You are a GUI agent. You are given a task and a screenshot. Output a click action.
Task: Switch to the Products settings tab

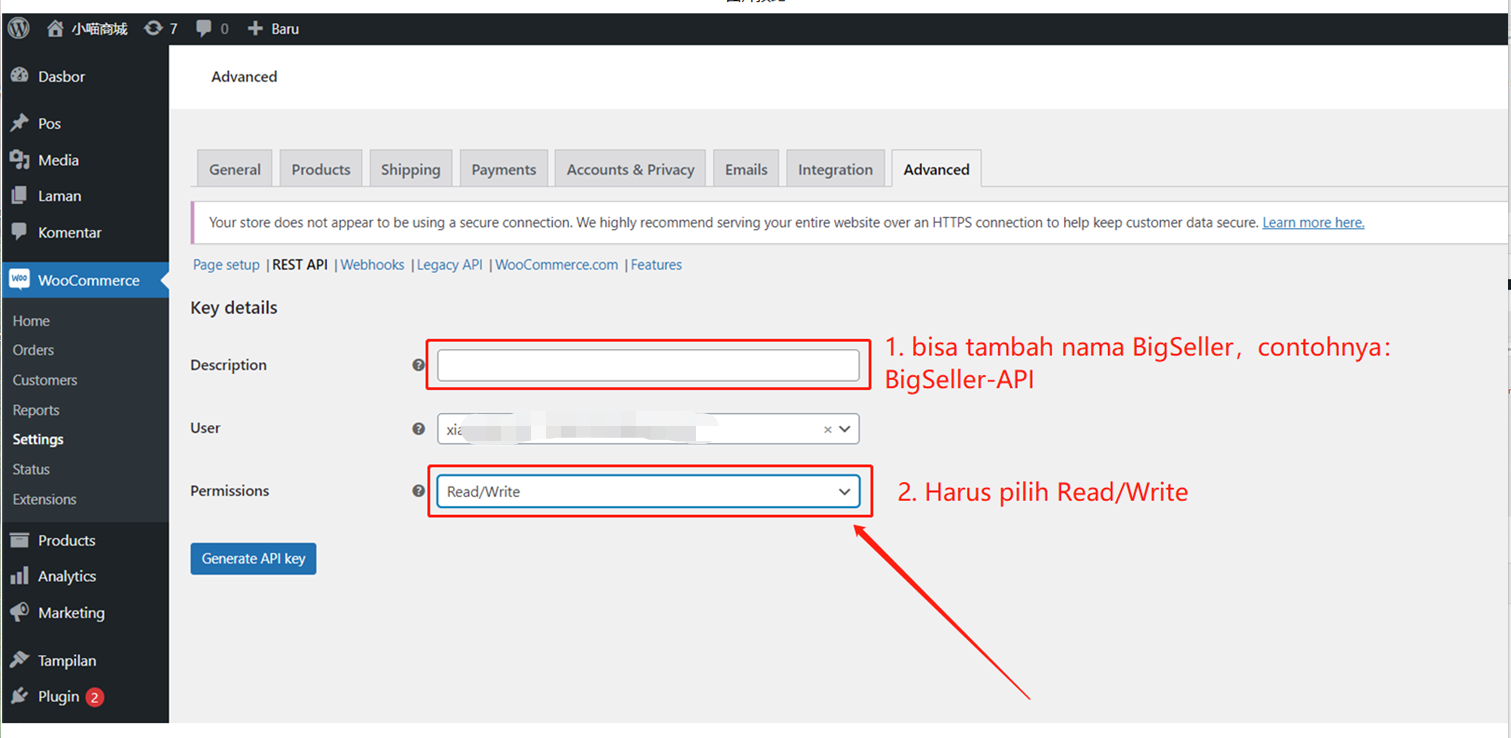pos(321,169)
